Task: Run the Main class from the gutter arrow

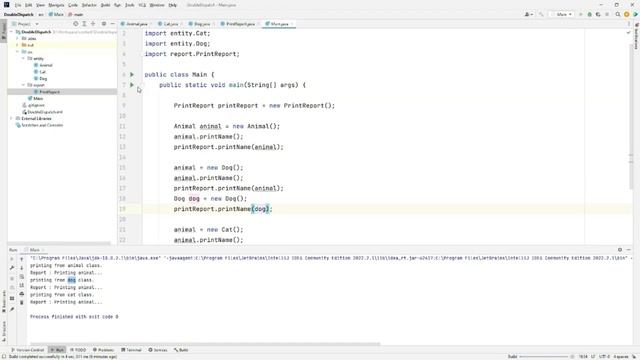Action: coord(132,74)
